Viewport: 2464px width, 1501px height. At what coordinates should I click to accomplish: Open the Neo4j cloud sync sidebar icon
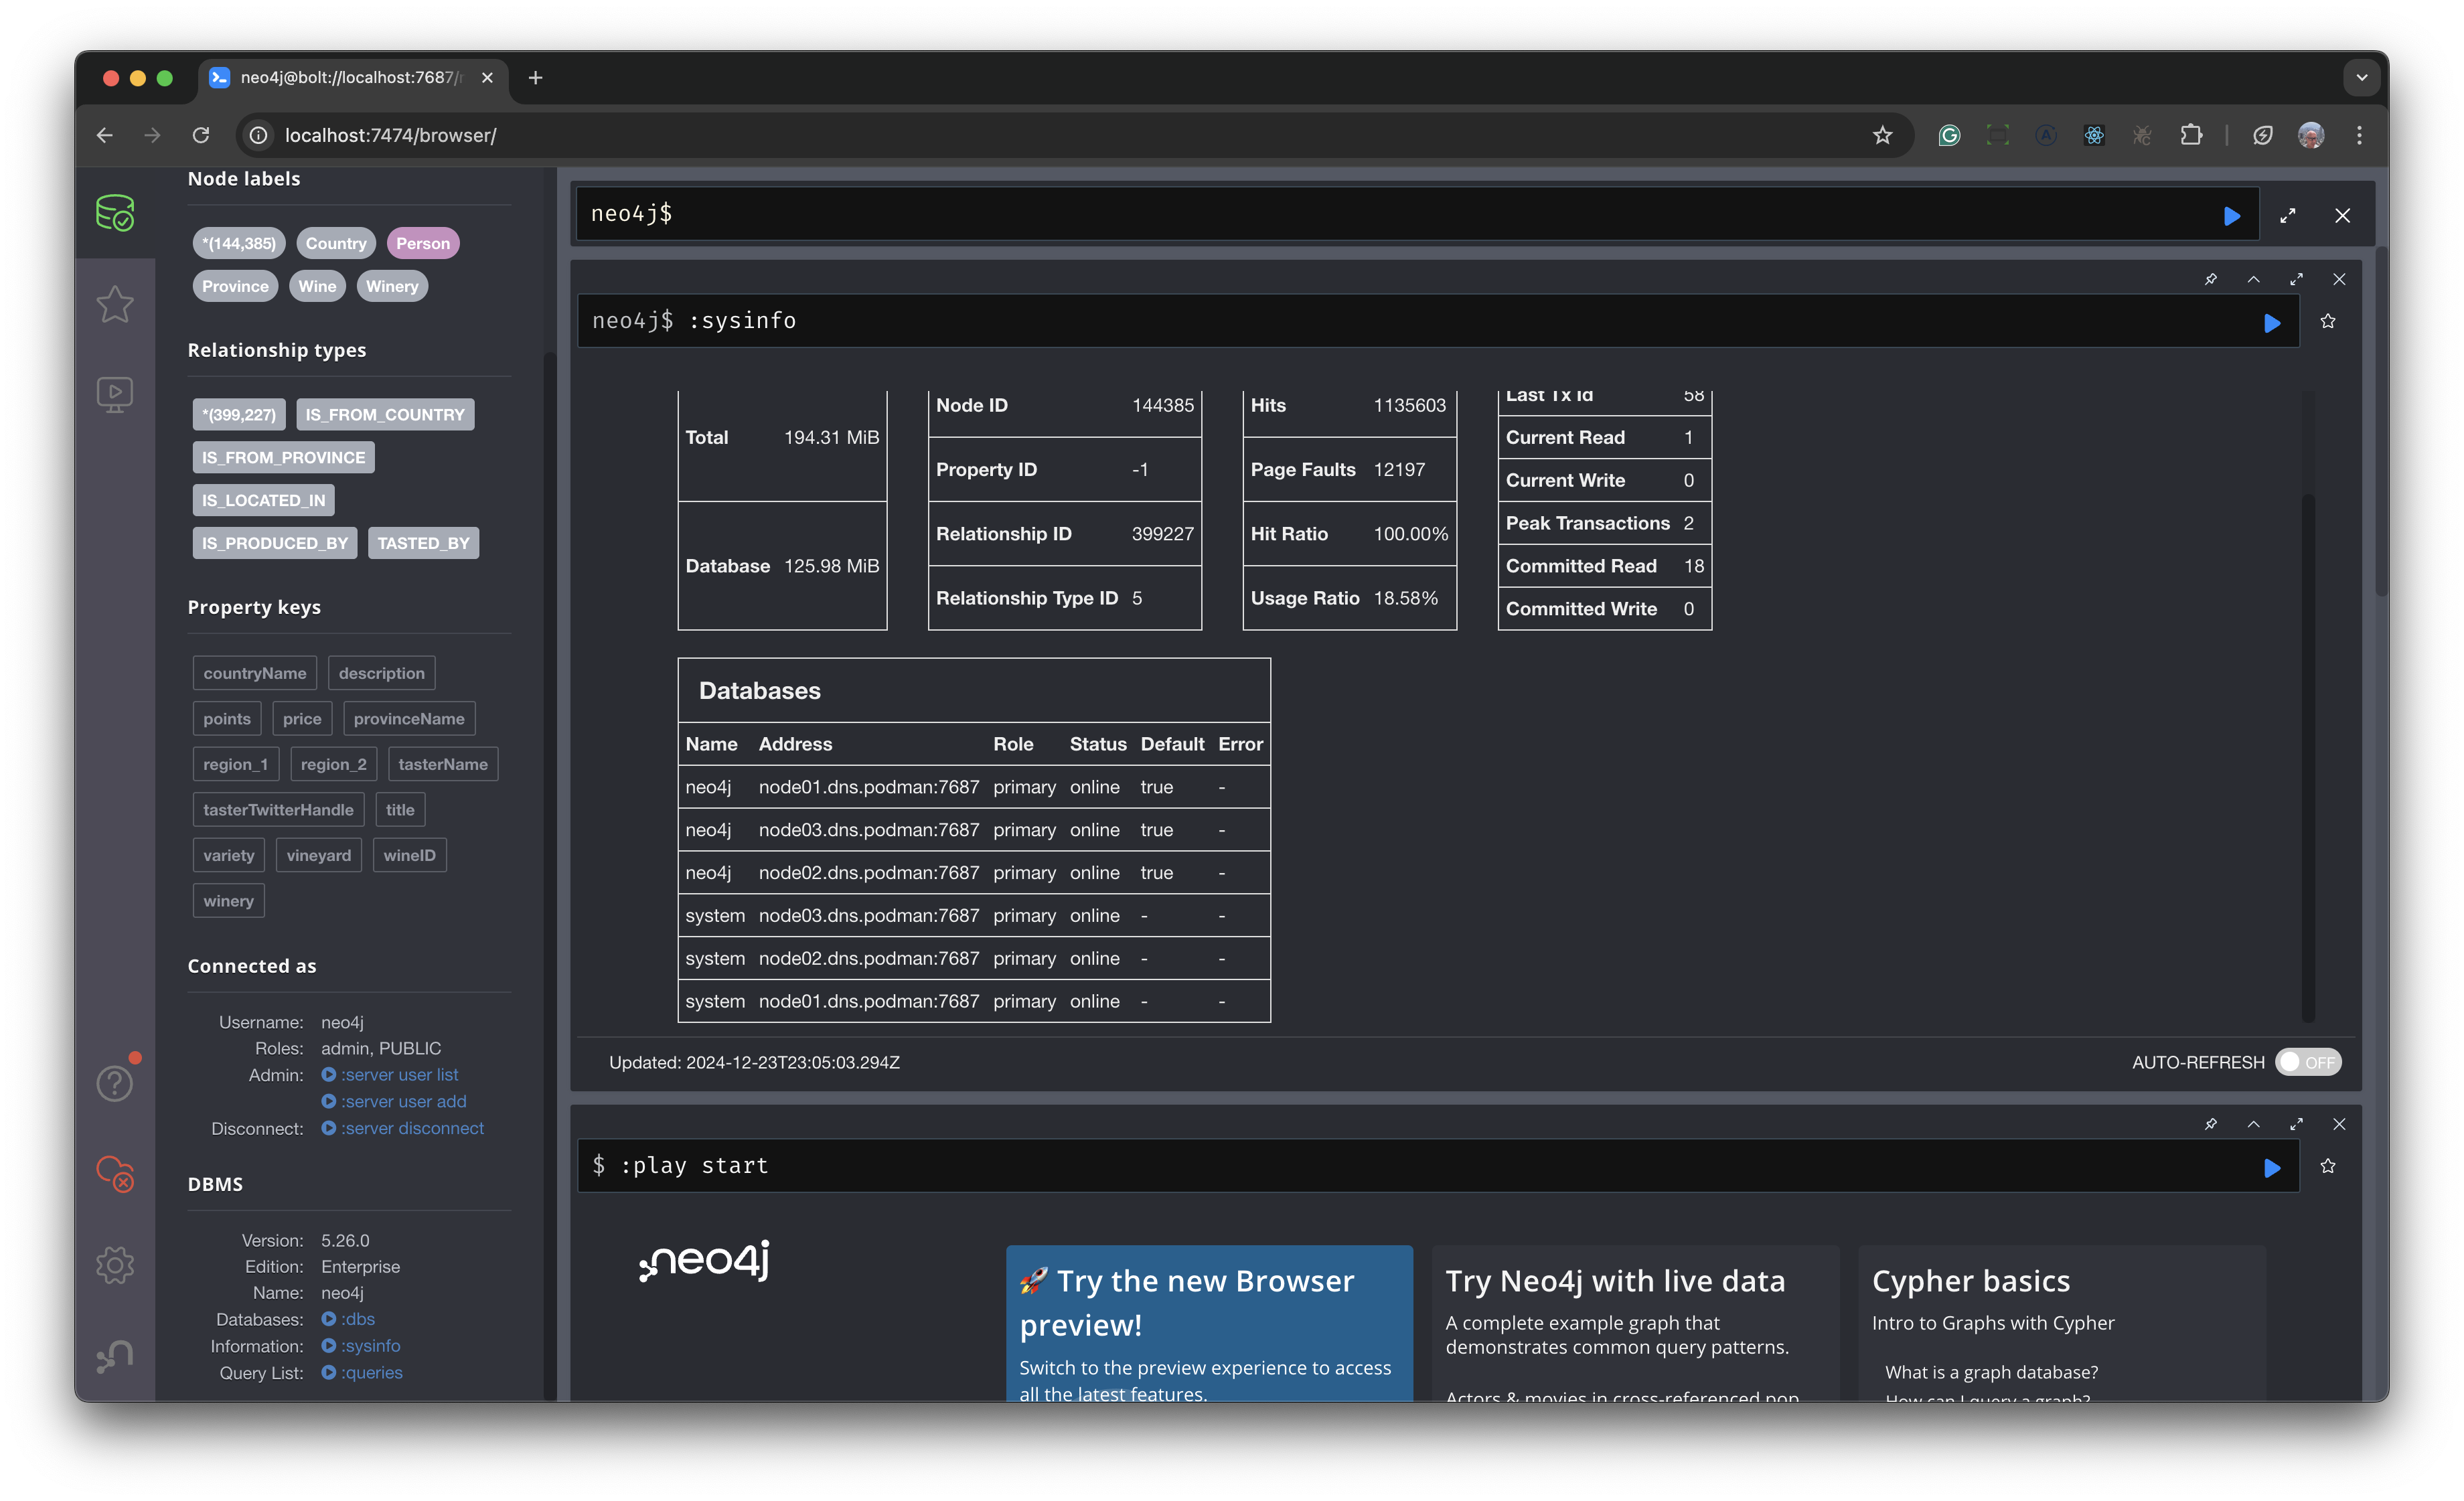pyautogui.click(x=115, y=1173)
